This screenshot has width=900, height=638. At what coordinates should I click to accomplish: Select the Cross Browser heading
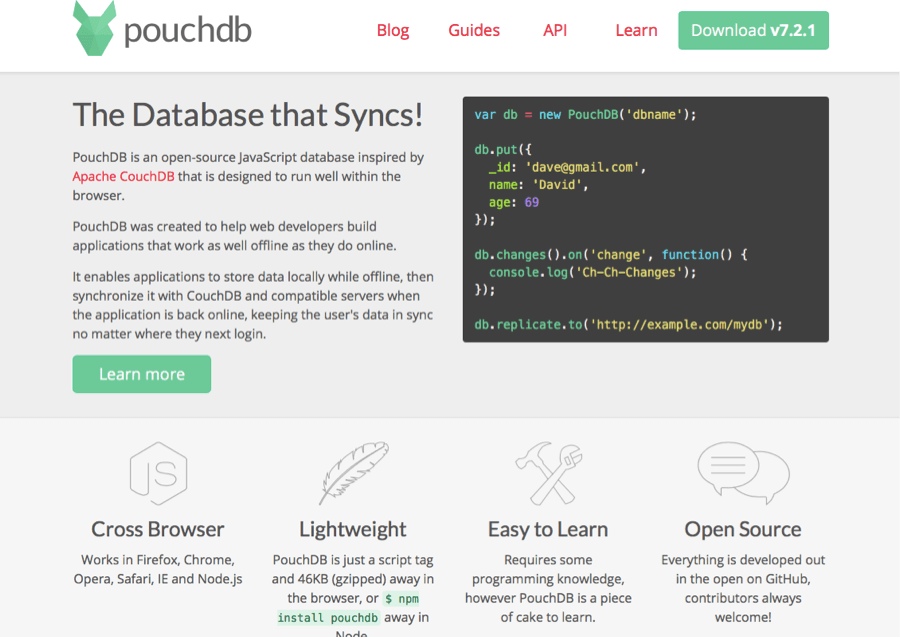coord(158,529)
